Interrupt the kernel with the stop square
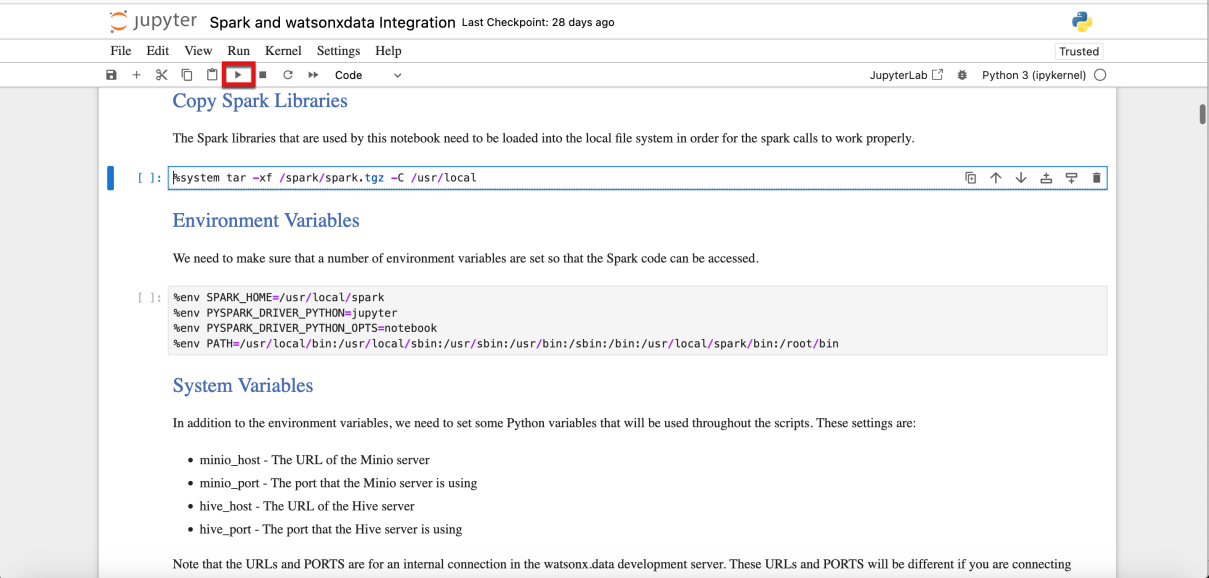 point(263,75)
